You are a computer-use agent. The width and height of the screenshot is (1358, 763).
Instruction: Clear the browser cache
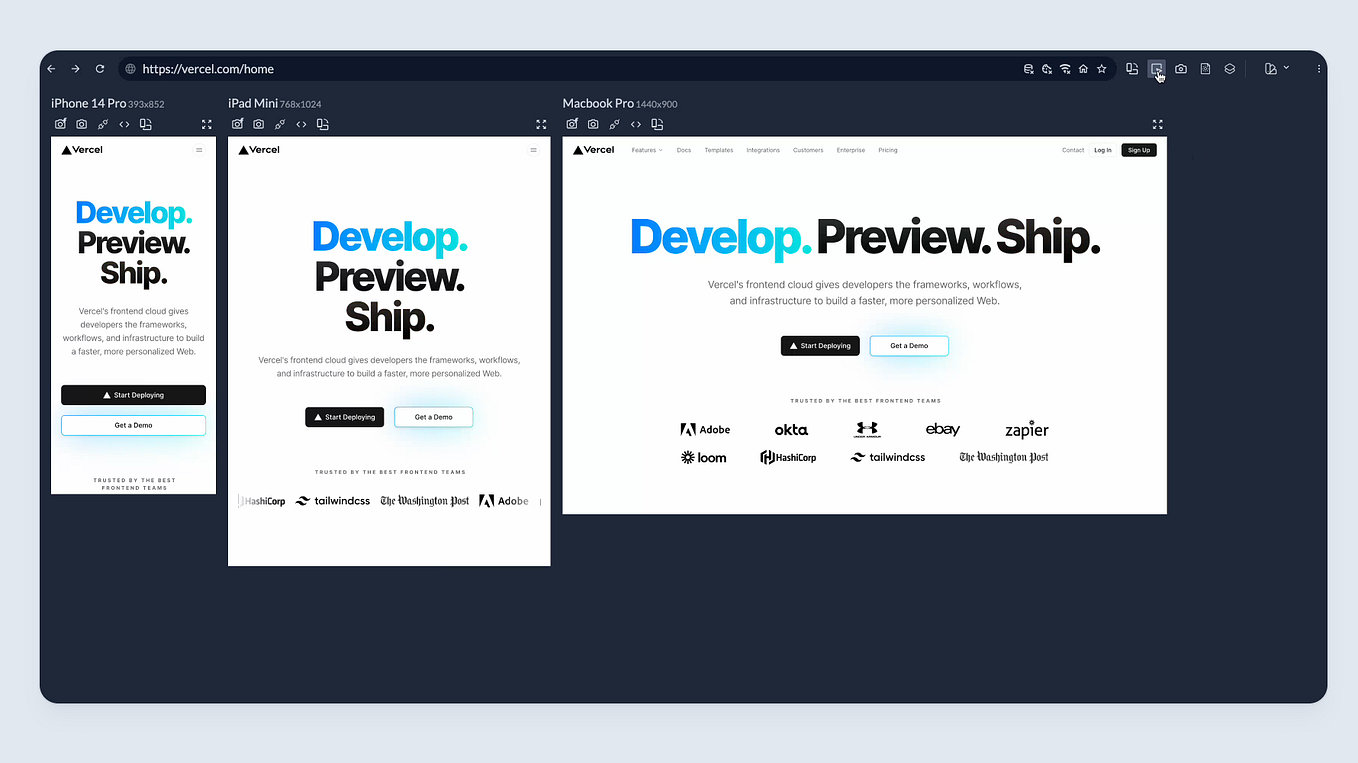1028,68
